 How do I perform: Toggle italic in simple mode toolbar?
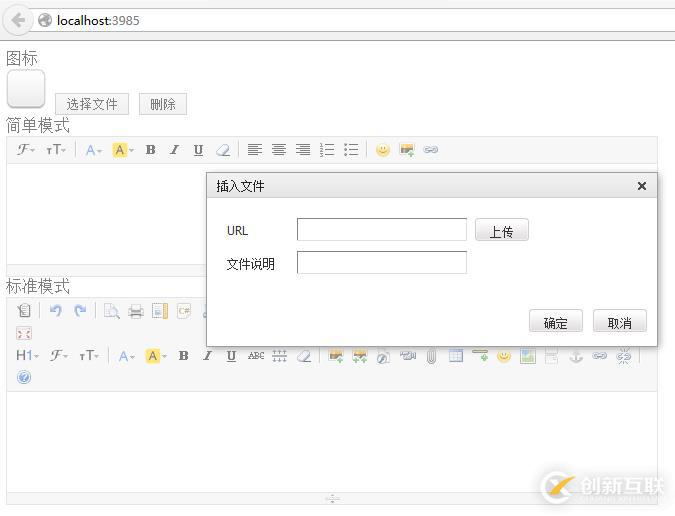click(x=174, y=150)
